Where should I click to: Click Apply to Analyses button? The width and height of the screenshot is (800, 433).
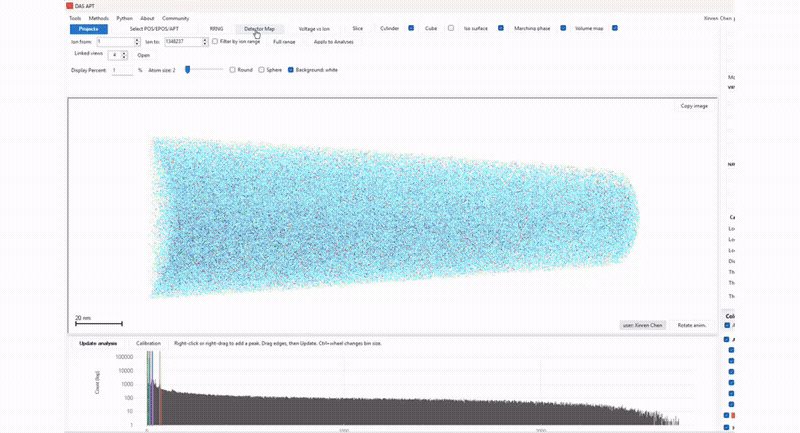pyautogui.click(x=333, y=42)
